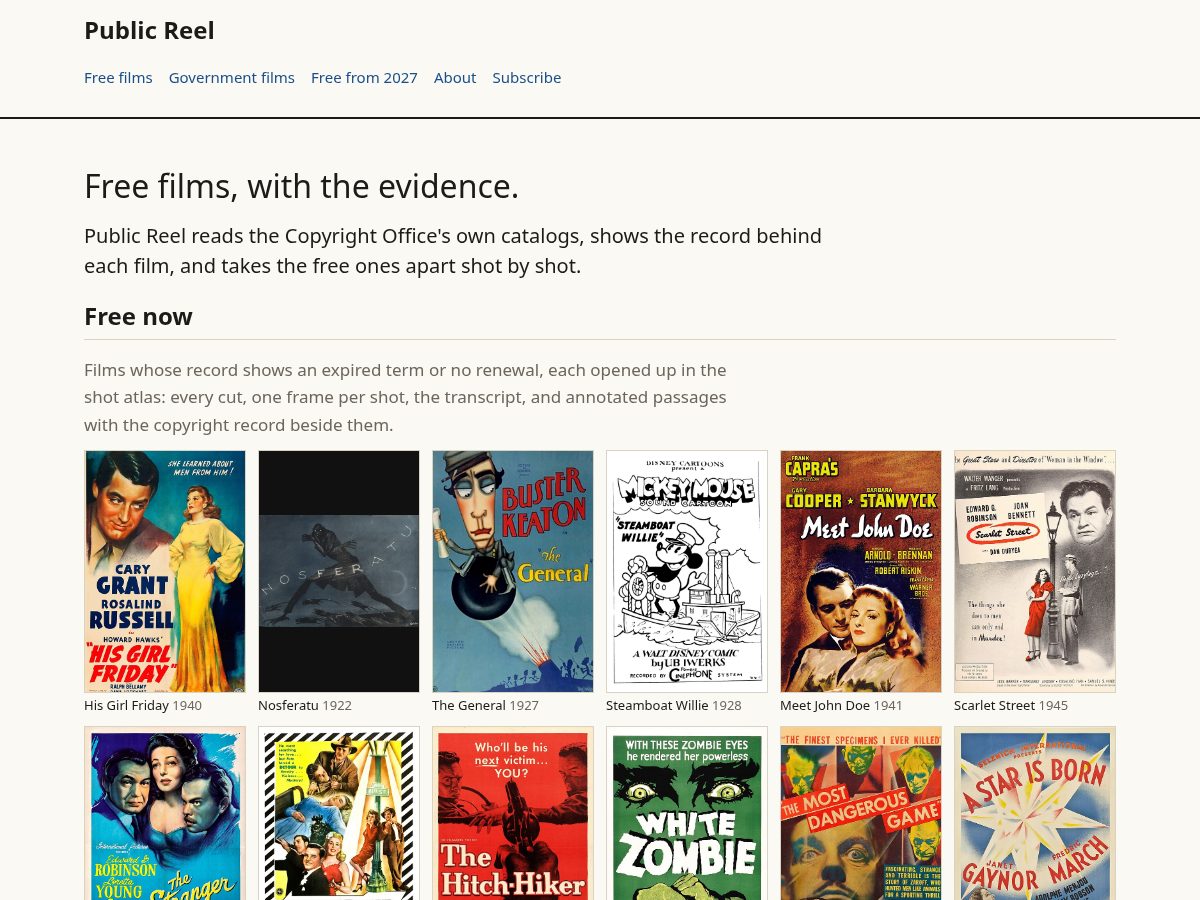The width and height of the screenshot is (1200, 900).
Task: Open the Nosferatu poster
Action: tap(339, 571)
